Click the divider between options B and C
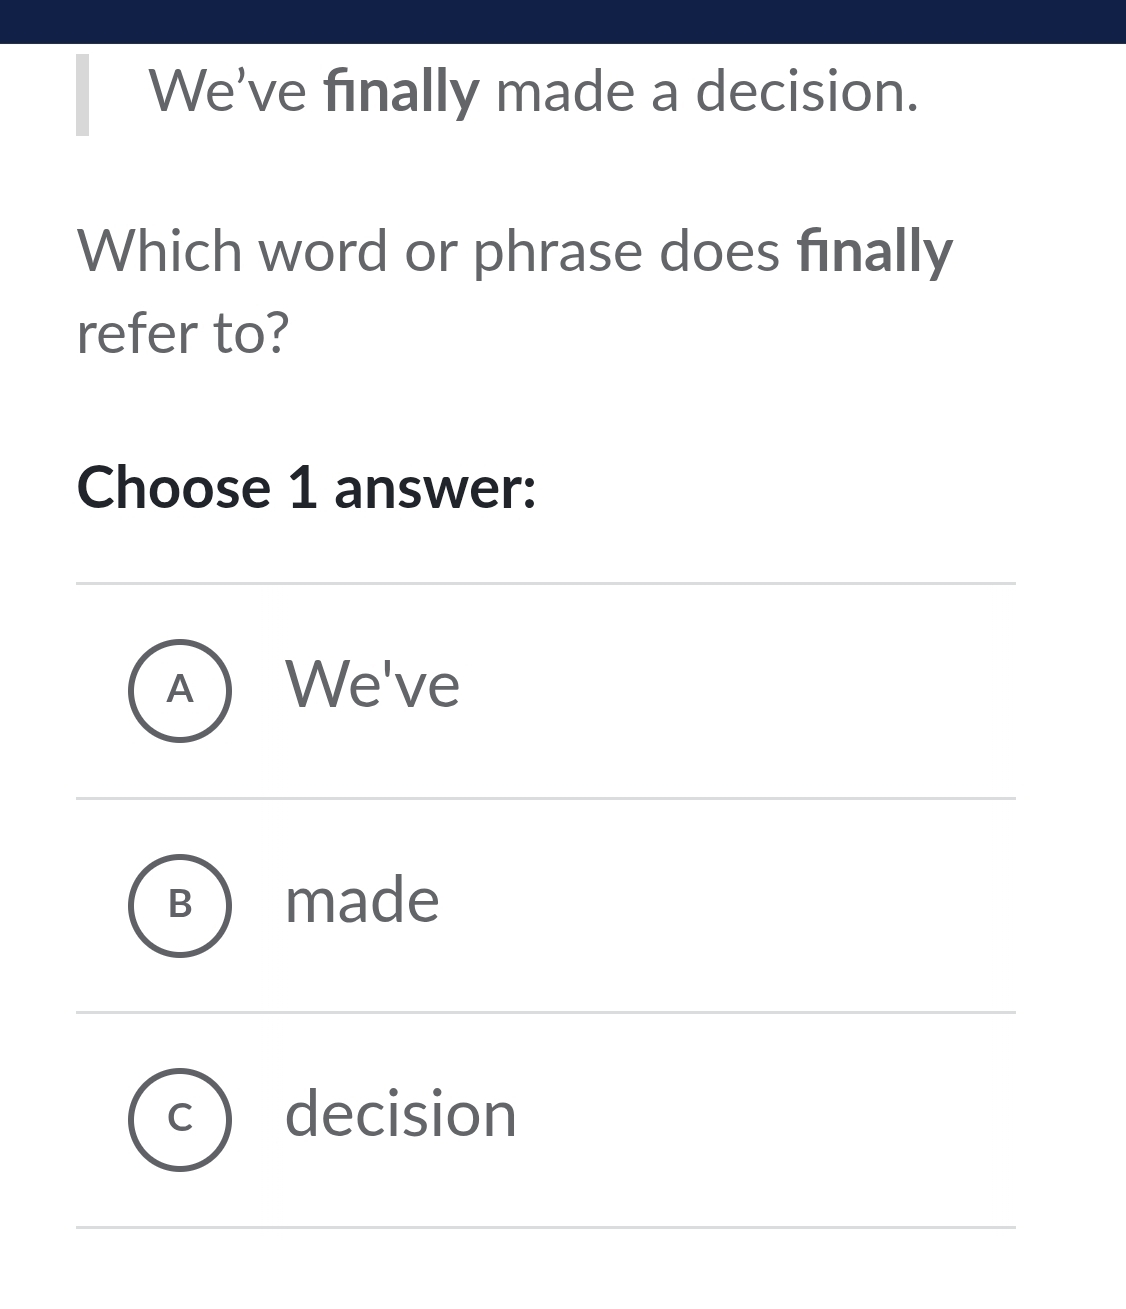 (546, 1012)
